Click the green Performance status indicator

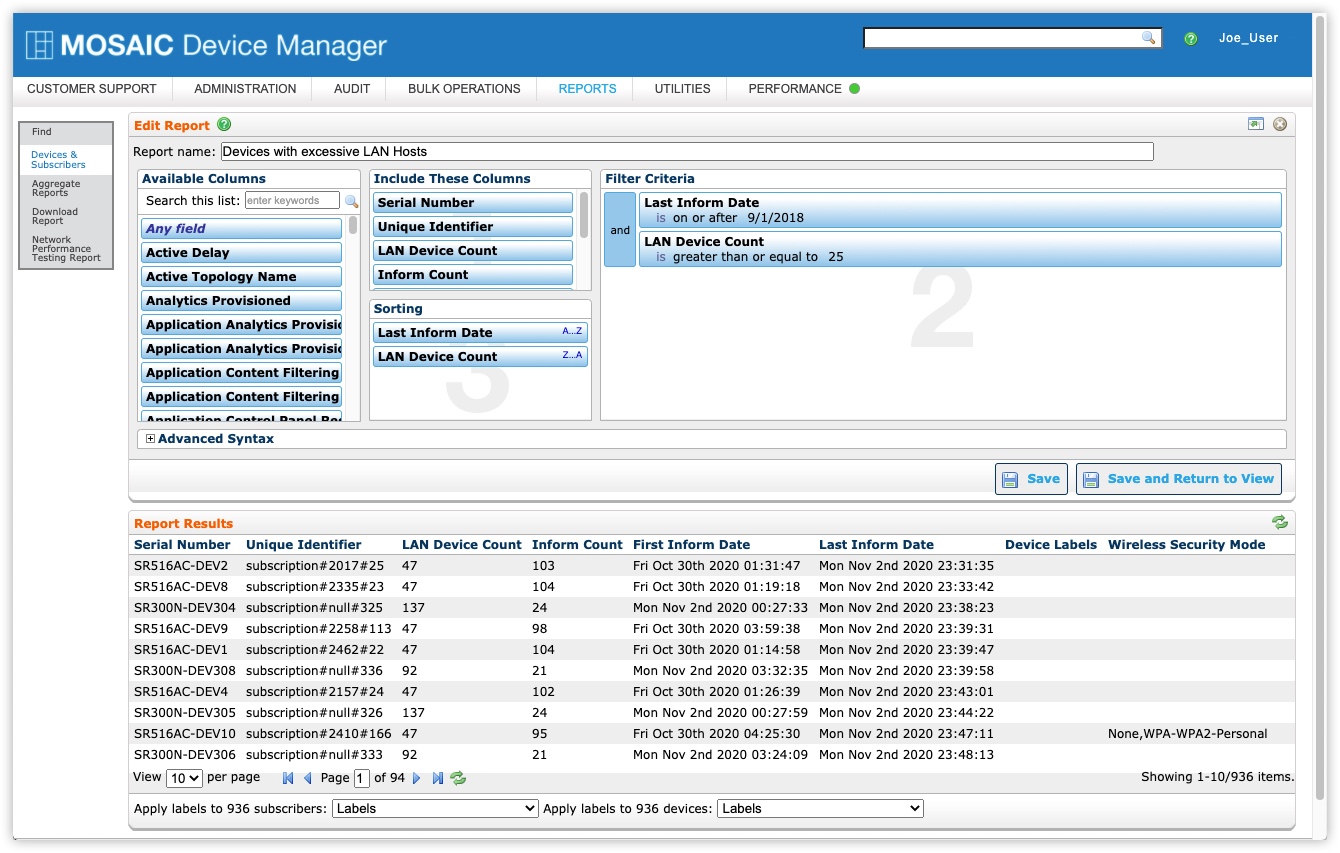coord(854,88)
